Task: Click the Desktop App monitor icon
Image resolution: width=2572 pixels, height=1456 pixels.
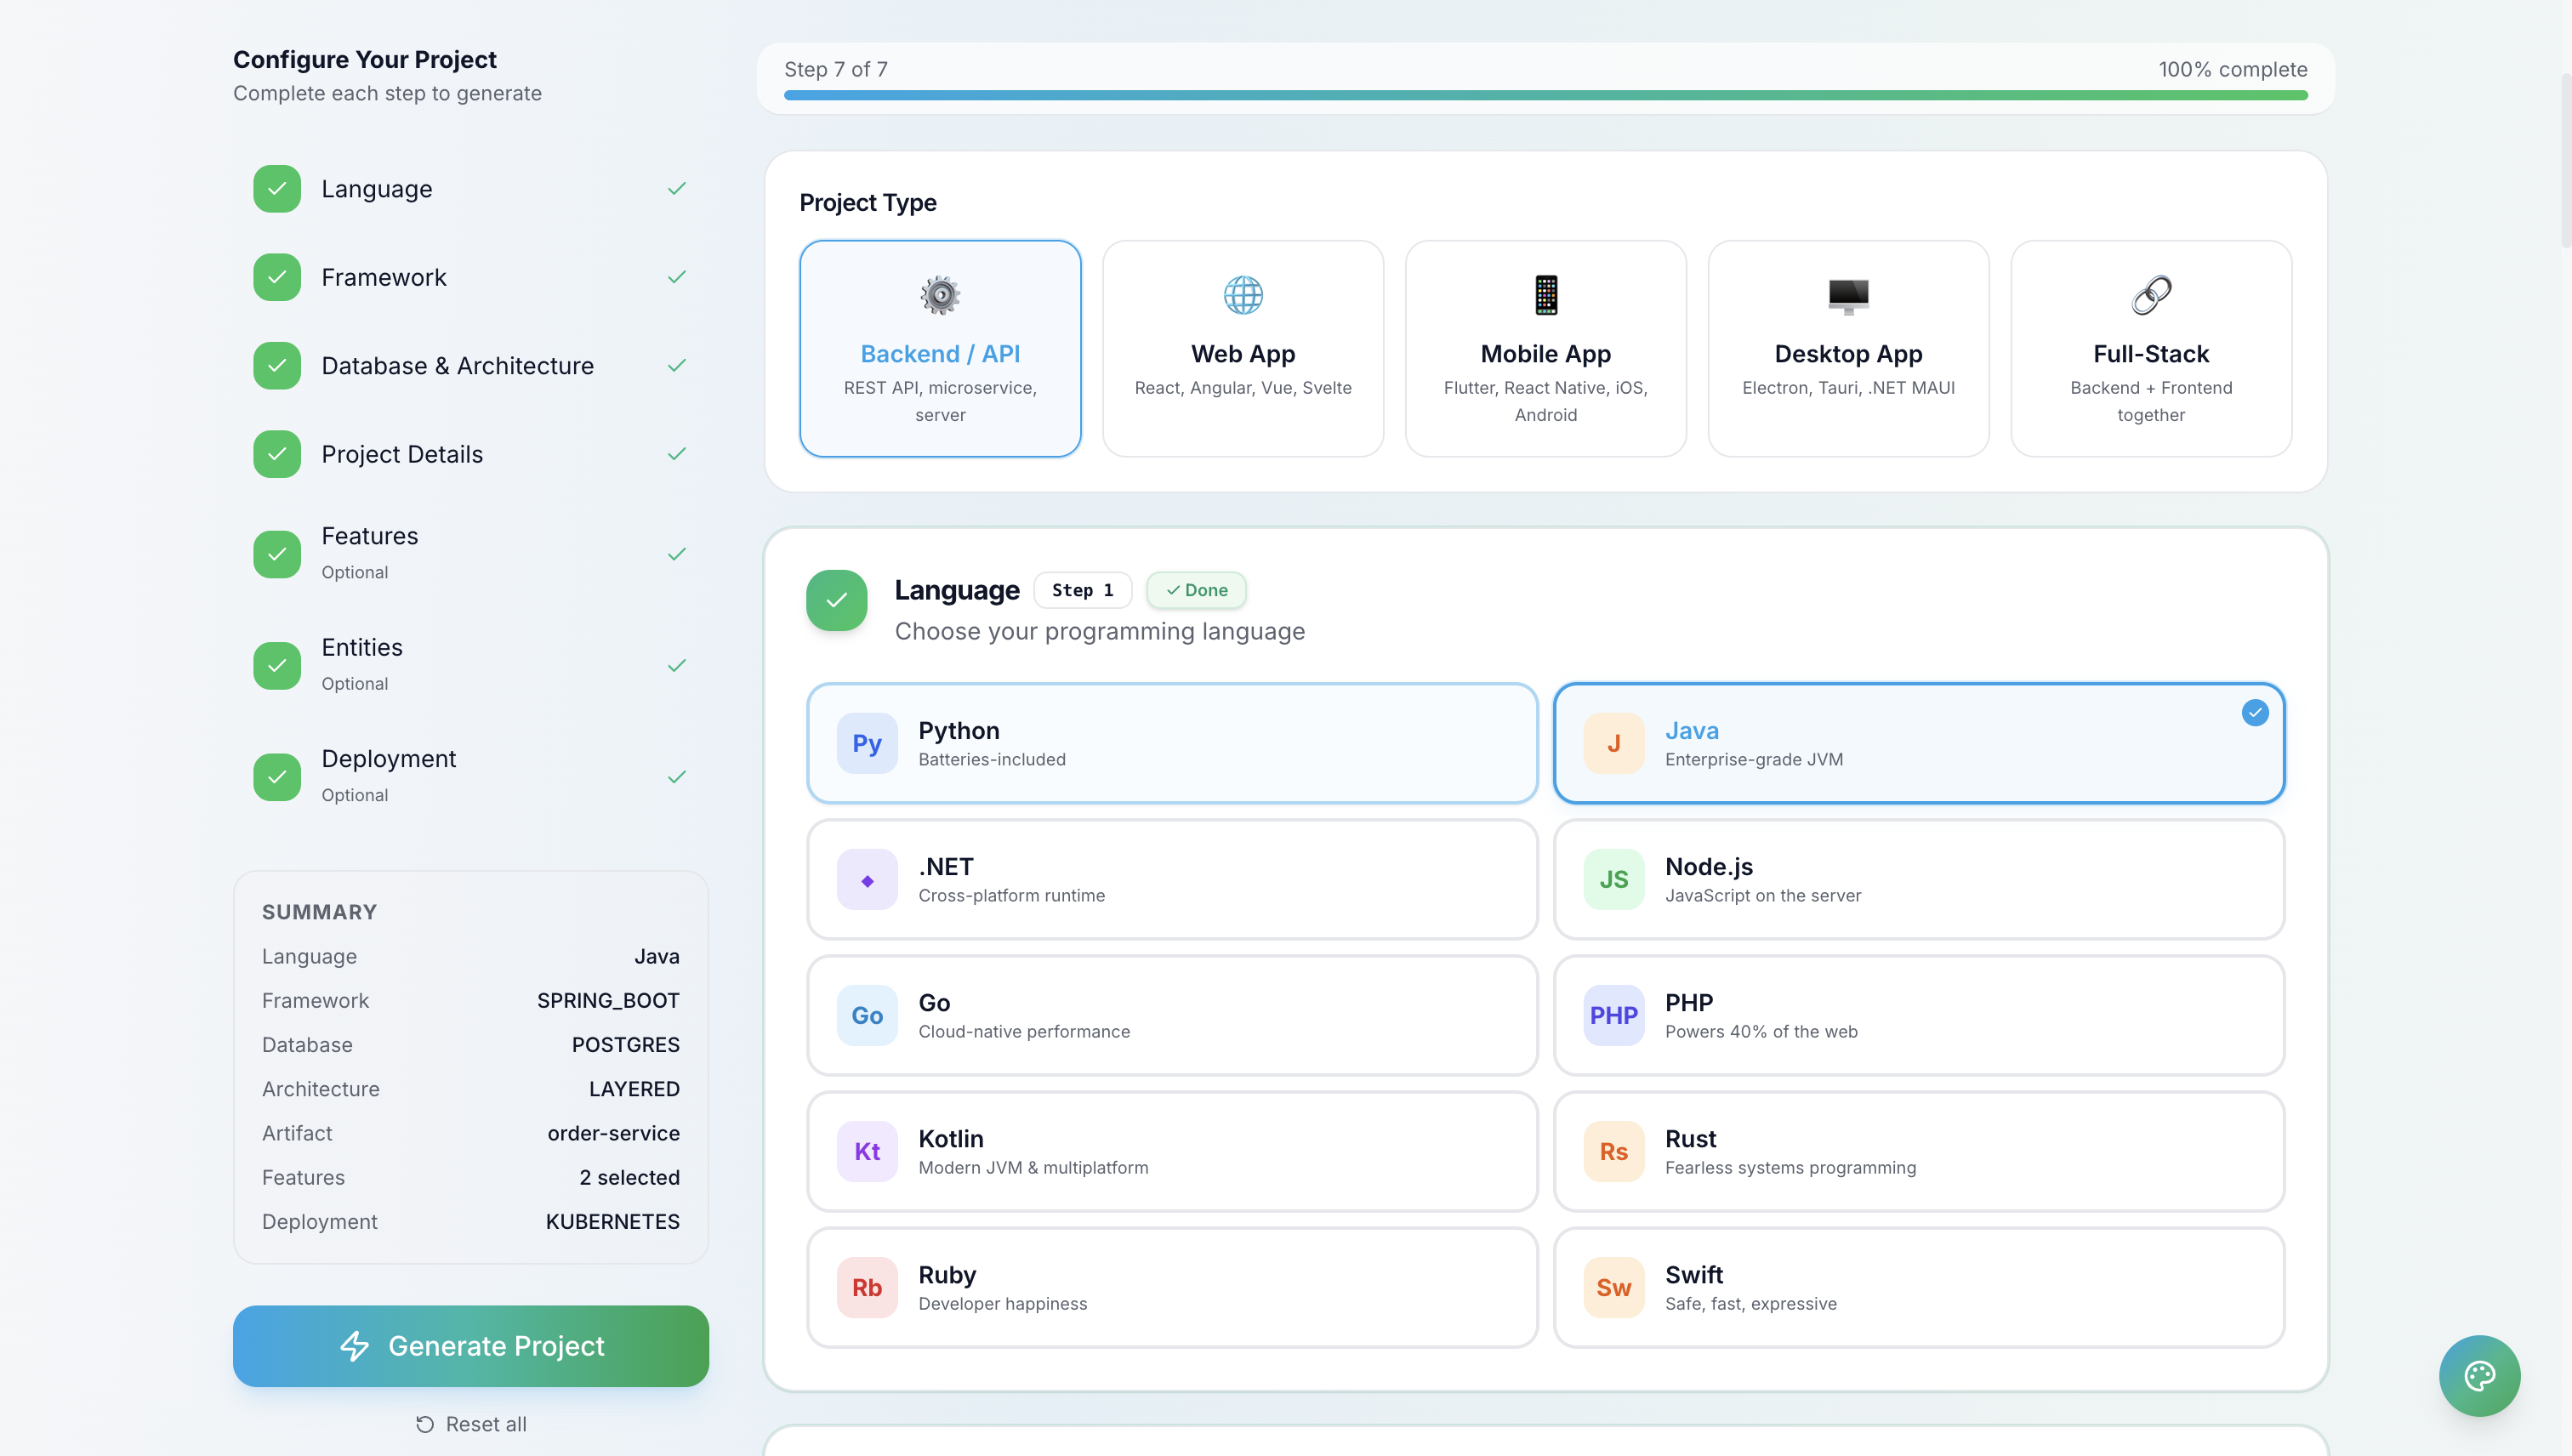Action: 1848,295
